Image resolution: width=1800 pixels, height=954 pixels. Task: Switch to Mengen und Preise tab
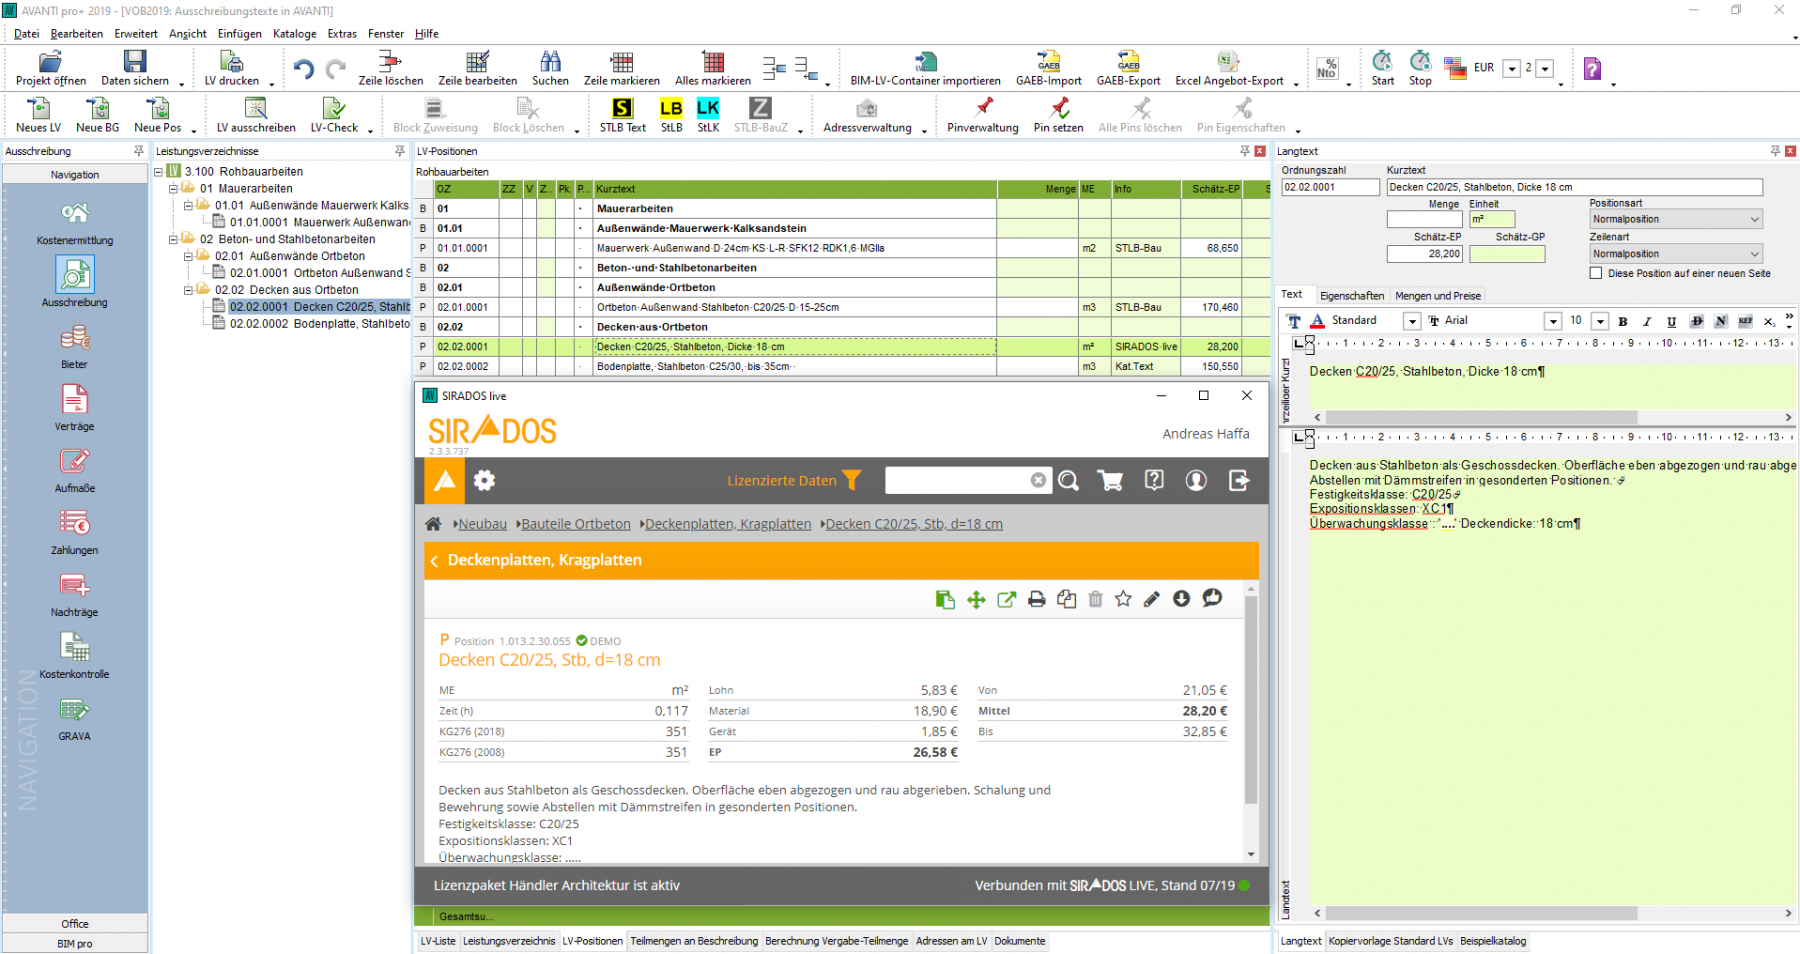[x=1438, y=296]
